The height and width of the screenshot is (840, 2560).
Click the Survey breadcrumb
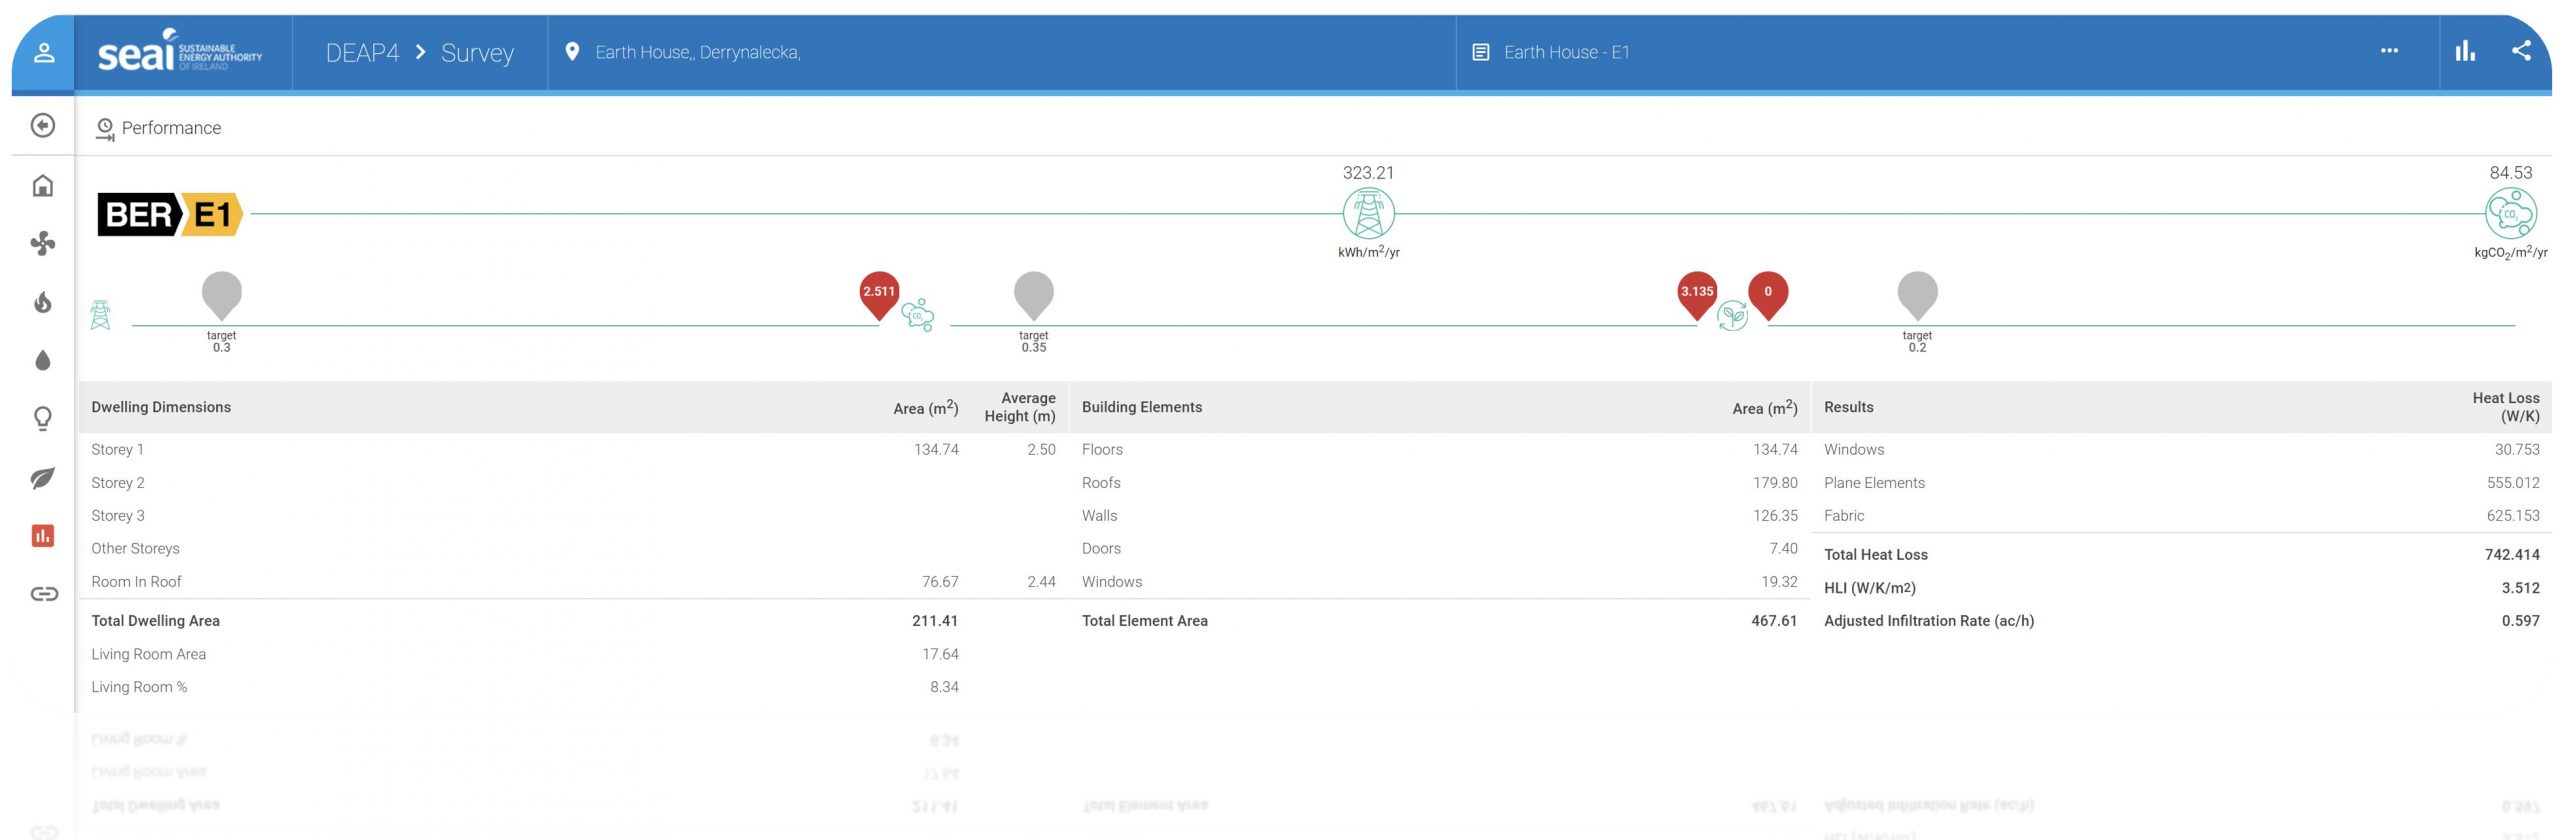click(x=477, y=53)
